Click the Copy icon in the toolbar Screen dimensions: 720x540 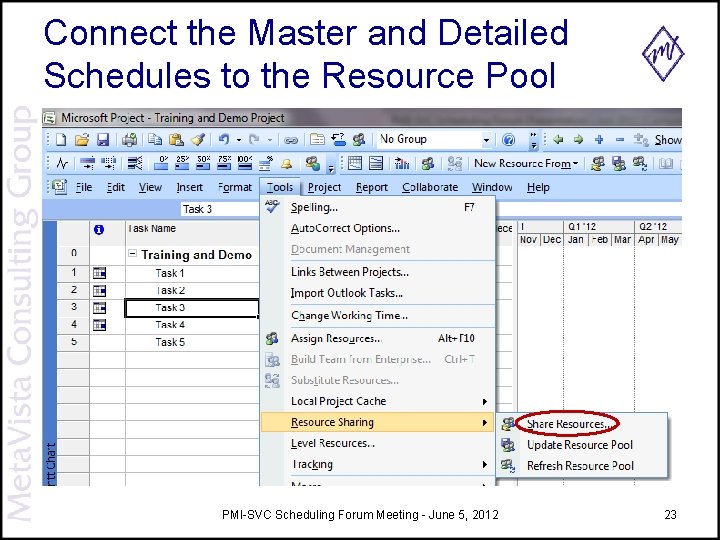155,140
